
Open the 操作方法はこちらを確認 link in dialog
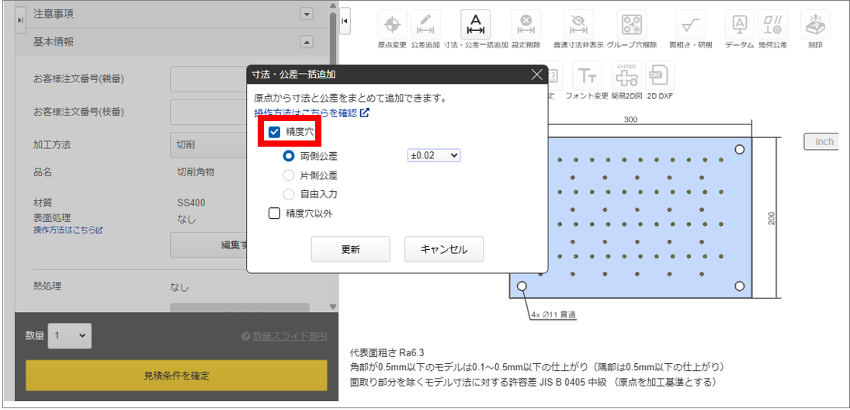(312, 113)
